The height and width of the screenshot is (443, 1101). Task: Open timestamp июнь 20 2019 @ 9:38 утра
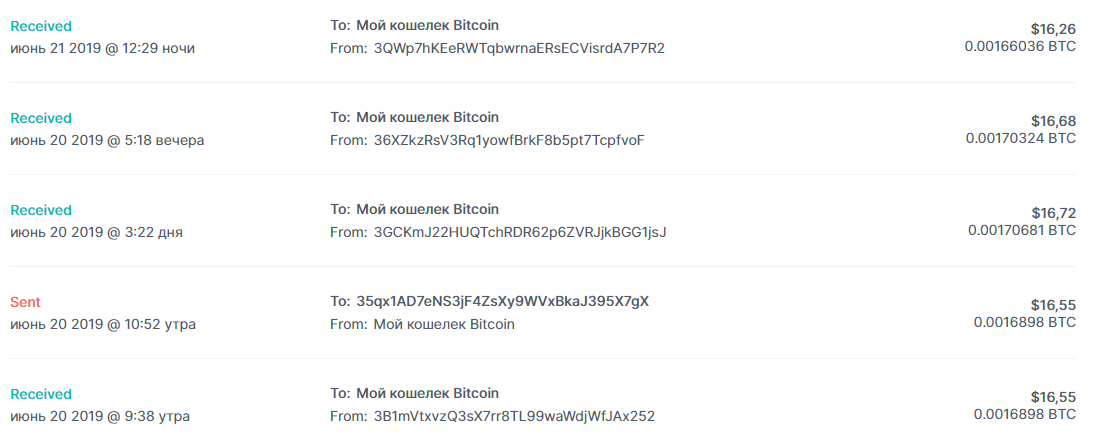(100, 416)
